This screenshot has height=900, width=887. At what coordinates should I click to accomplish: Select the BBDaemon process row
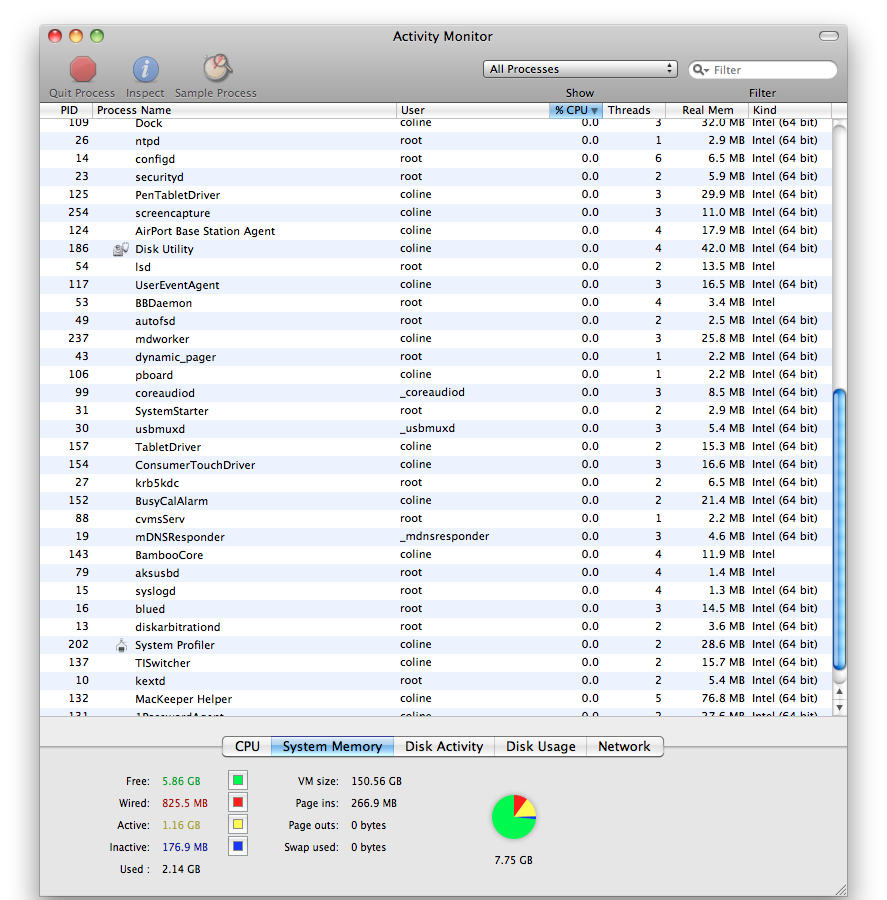click(436, 302)
